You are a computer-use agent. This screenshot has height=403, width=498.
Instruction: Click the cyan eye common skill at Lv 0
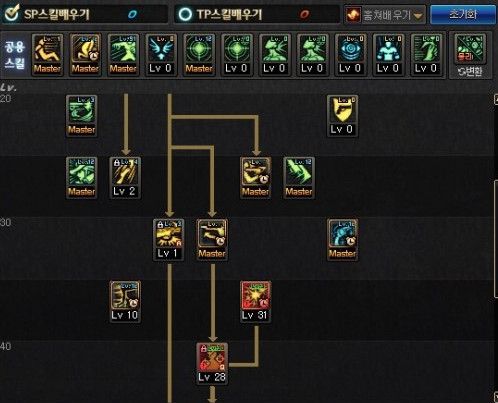(x=351, y=55)
